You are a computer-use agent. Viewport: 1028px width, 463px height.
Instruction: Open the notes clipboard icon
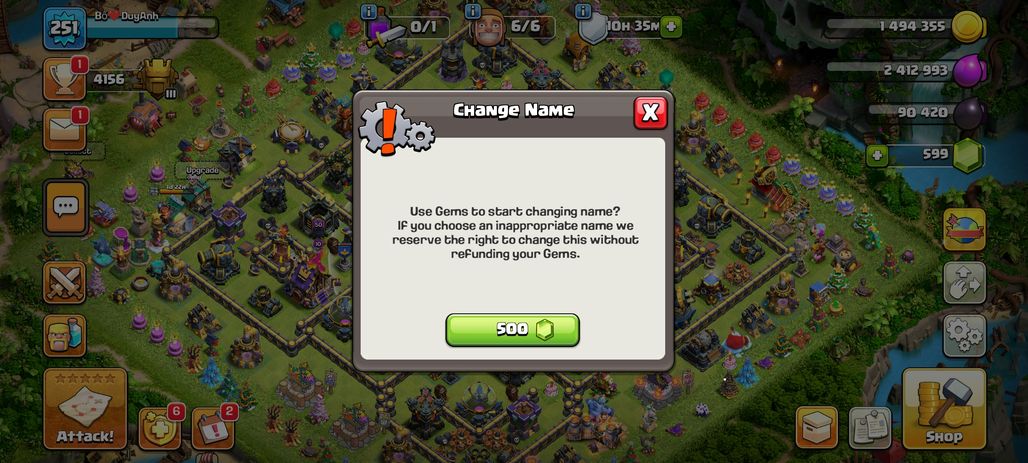[x=870, y=428]
